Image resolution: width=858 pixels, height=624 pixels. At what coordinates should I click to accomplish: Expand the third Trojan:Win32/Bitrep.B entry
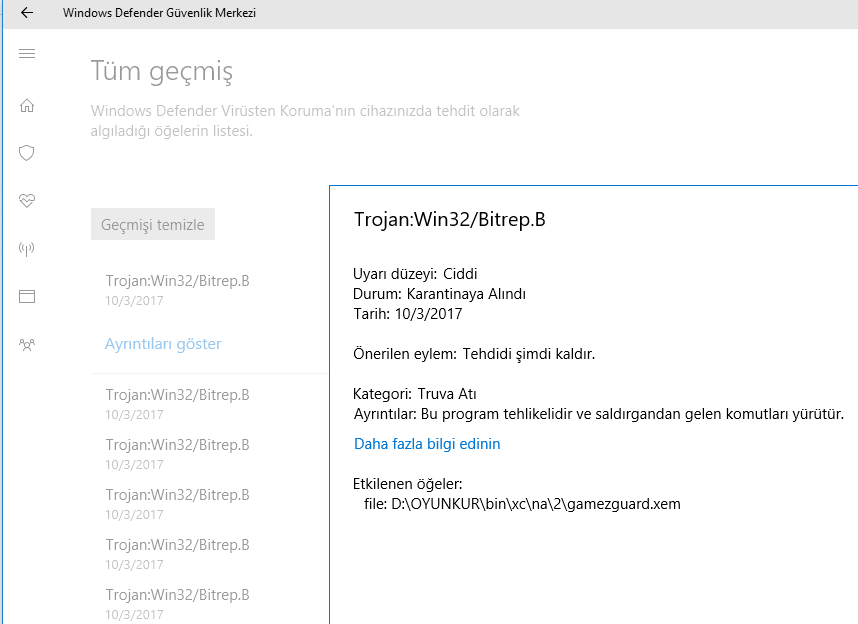click(177, 454)
